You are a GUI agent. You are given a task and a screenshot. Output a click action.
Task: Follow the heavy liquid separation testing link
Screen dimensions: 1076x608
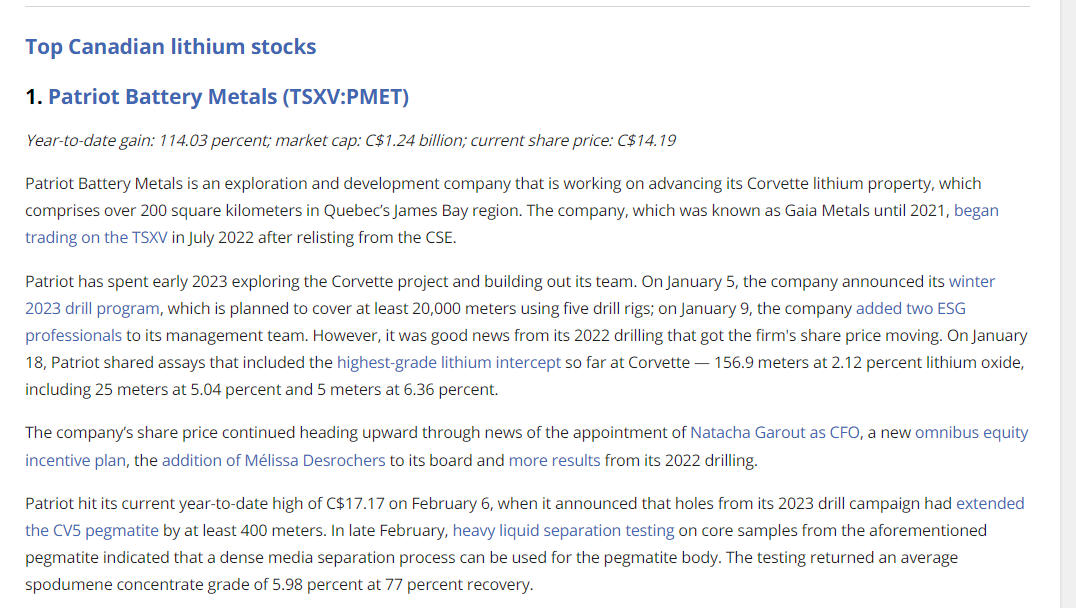click(563, 530)
